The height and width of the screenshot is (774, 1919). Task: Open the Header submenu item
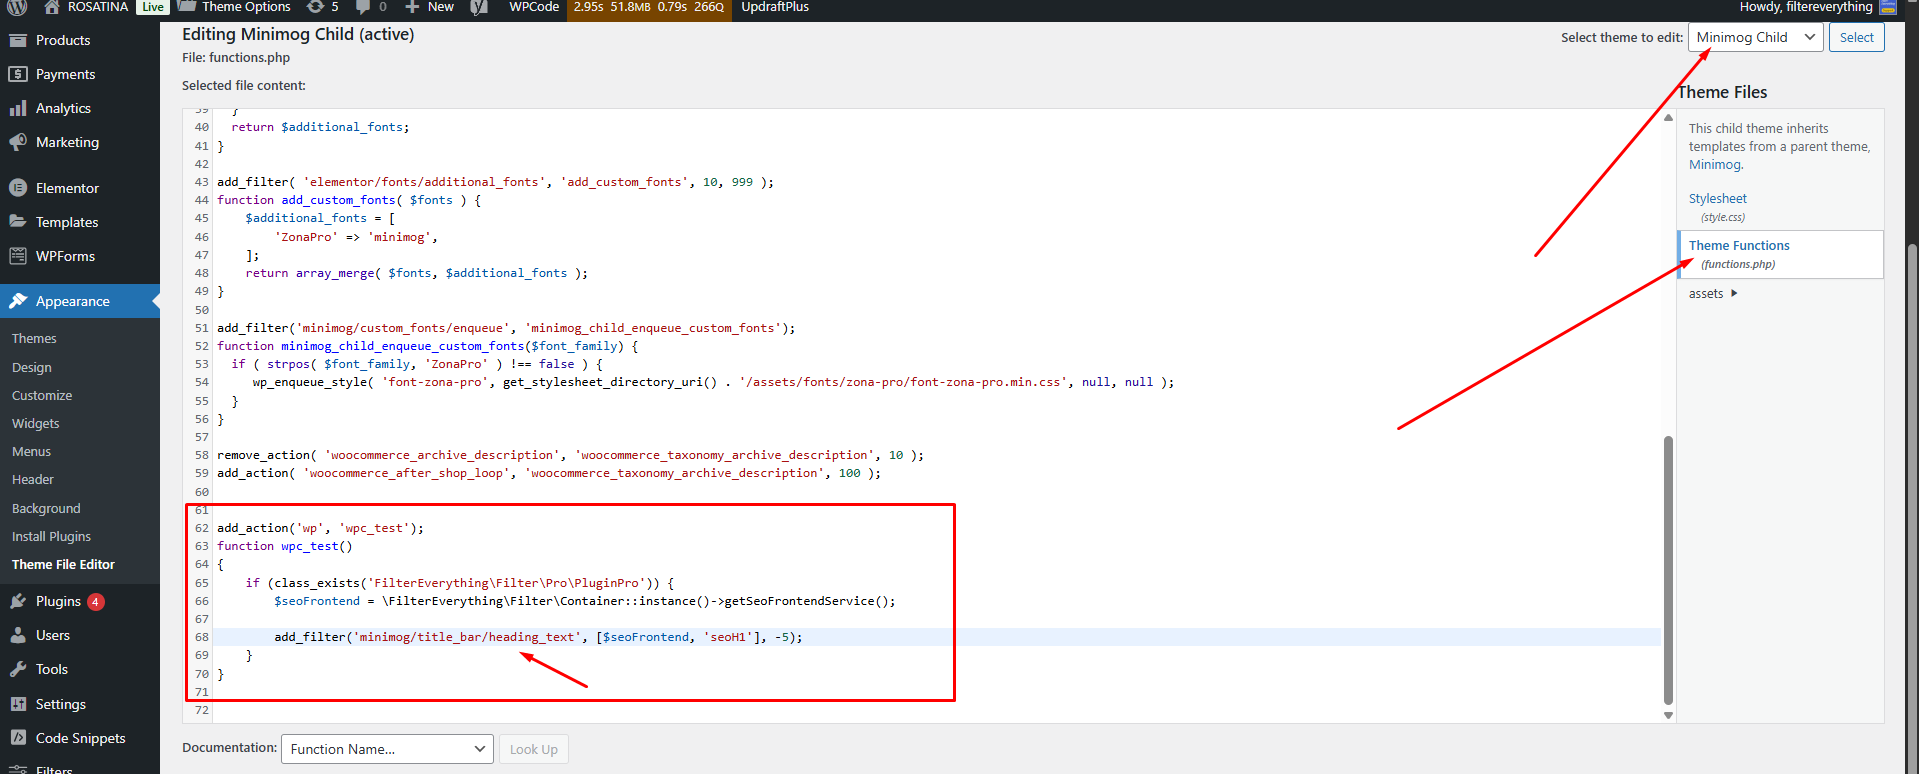tap(33, 480)
